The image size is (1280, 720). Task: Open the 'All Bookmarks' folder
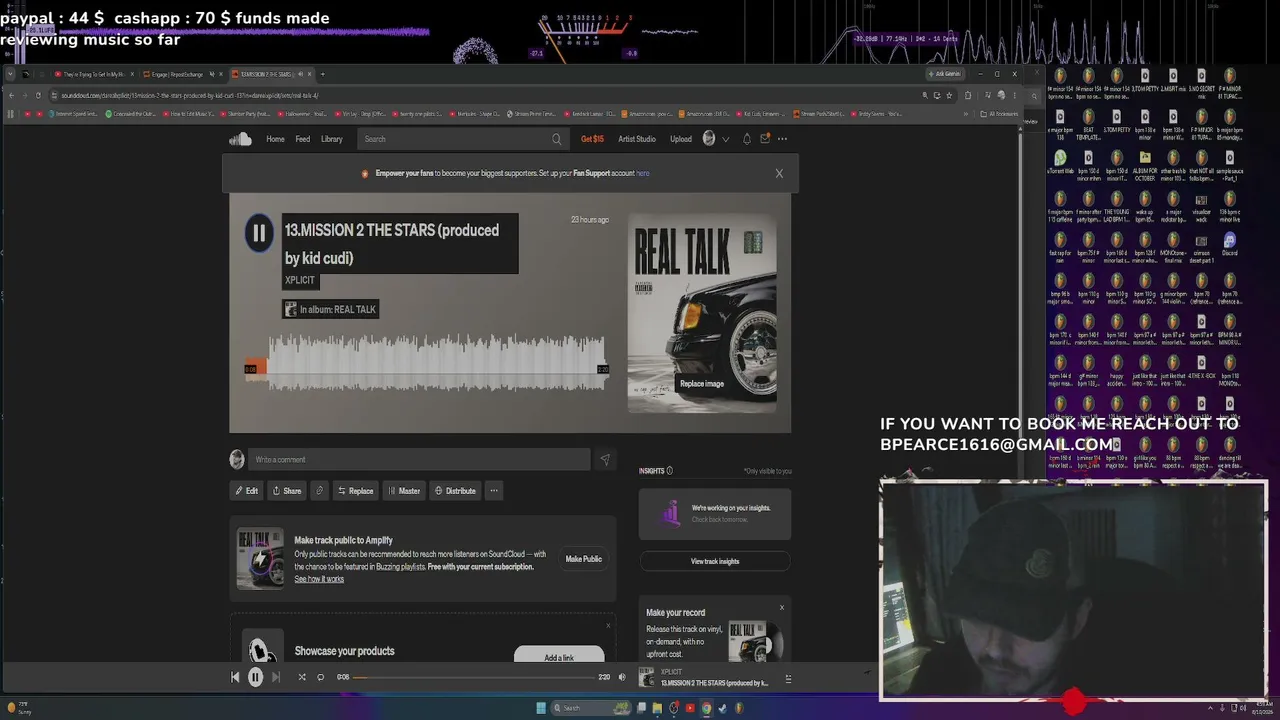998,114
